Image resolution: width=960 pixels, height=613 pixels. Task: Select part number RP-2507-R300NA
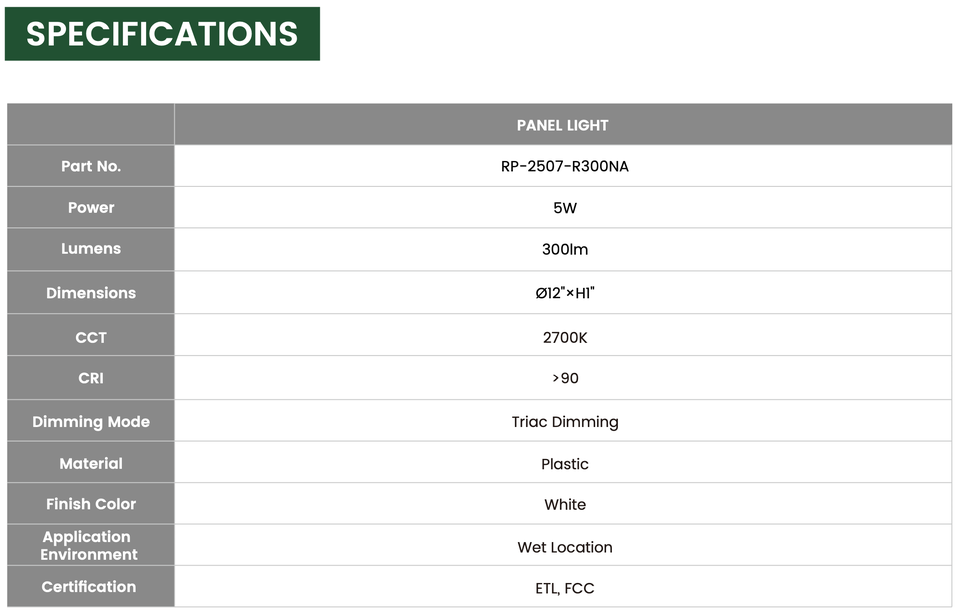click(564, 167)
